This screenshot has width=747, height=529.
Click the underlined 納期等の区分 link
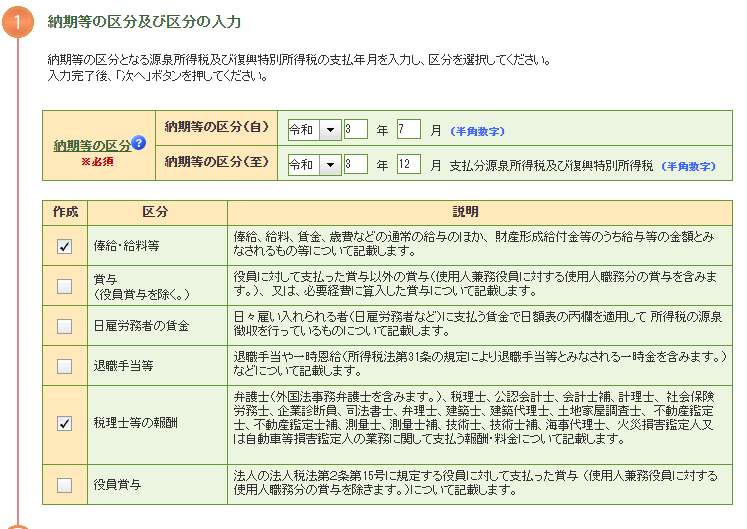(92, 146)
